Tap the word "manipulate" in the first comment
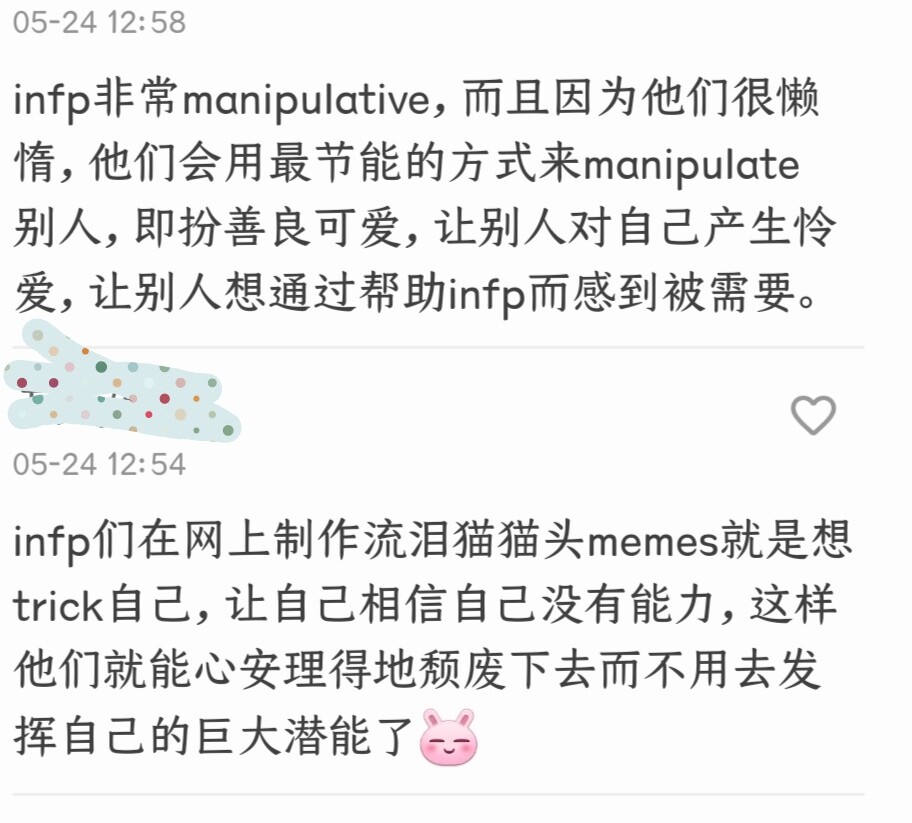The width and height of the screenshot is (912, 823). click(692, 165)
